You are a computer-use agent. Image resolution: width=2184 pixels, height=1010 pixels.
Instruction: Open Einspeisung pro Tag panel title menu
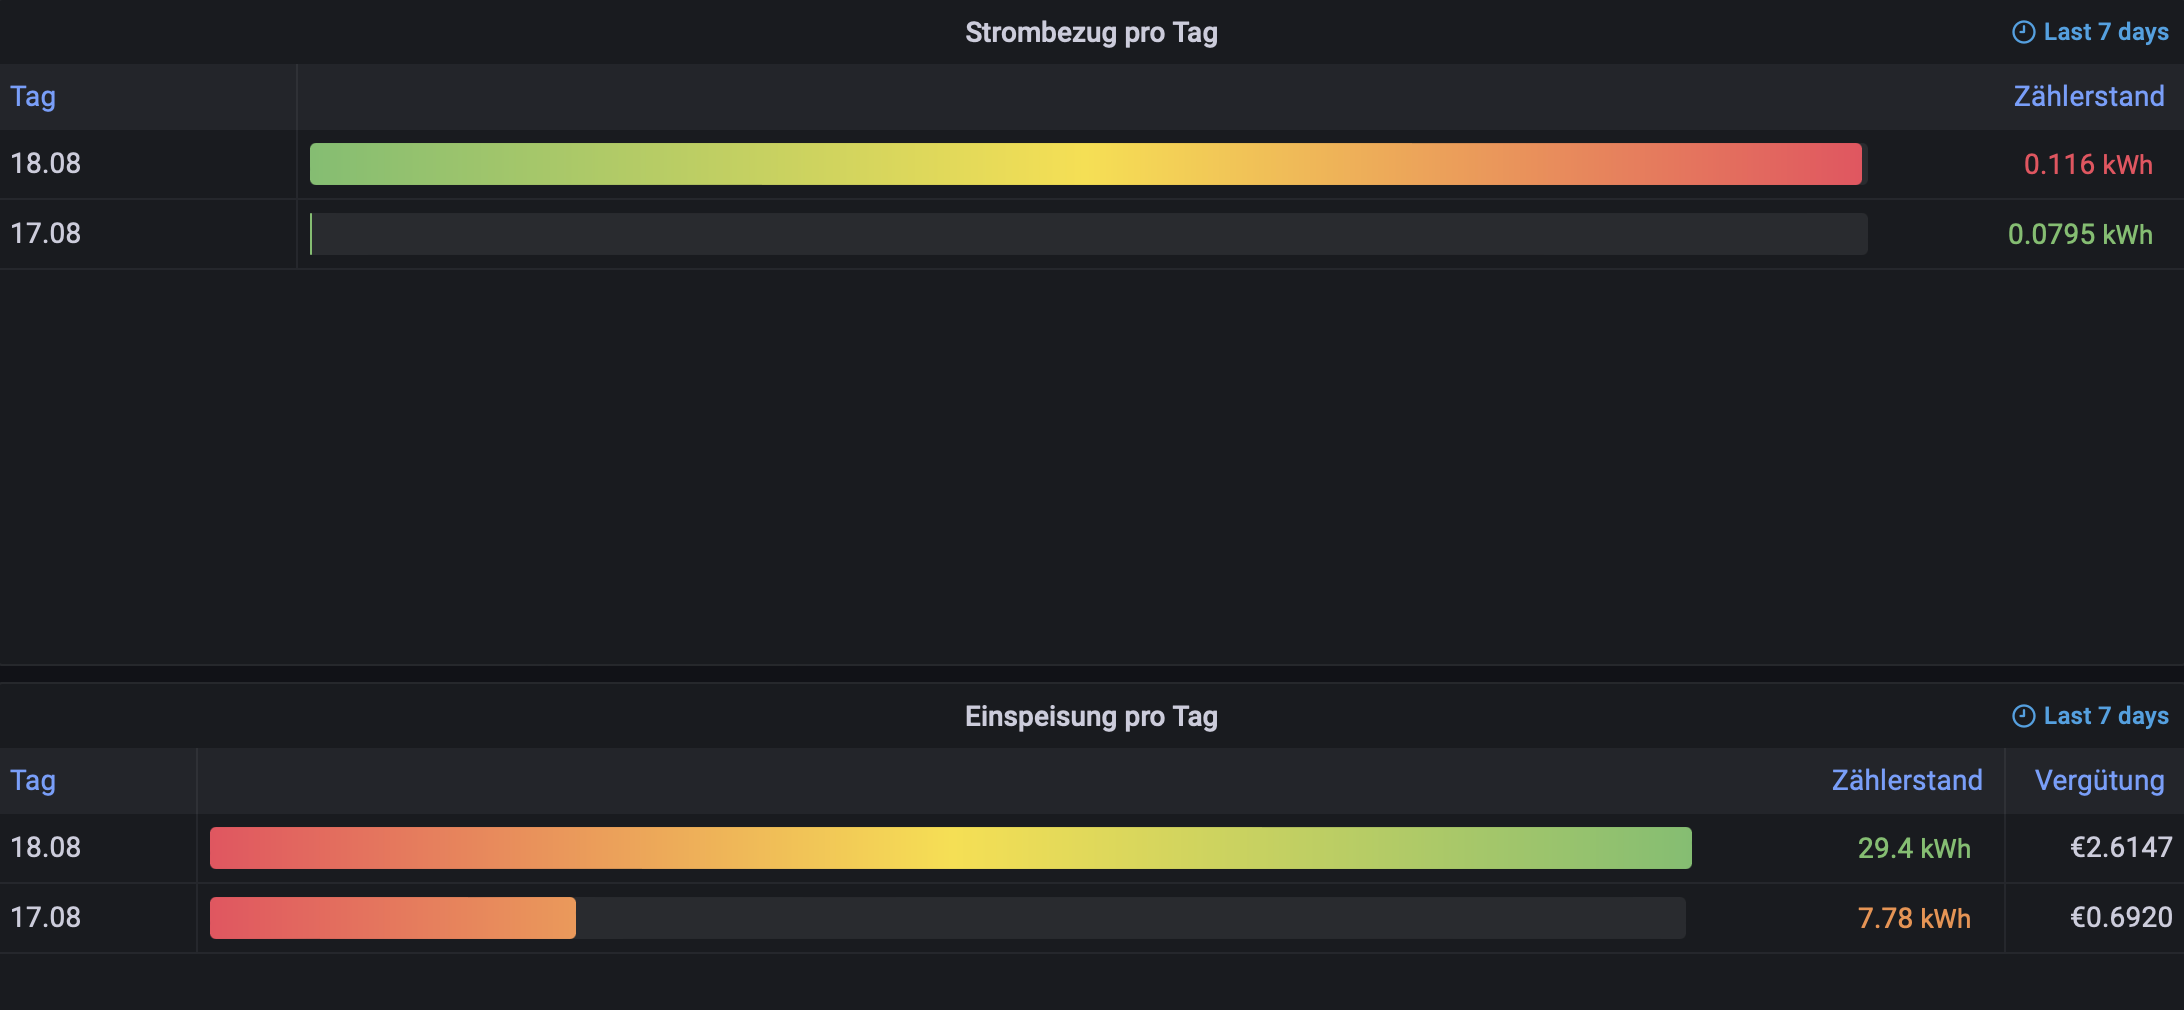coord(1091,717)
